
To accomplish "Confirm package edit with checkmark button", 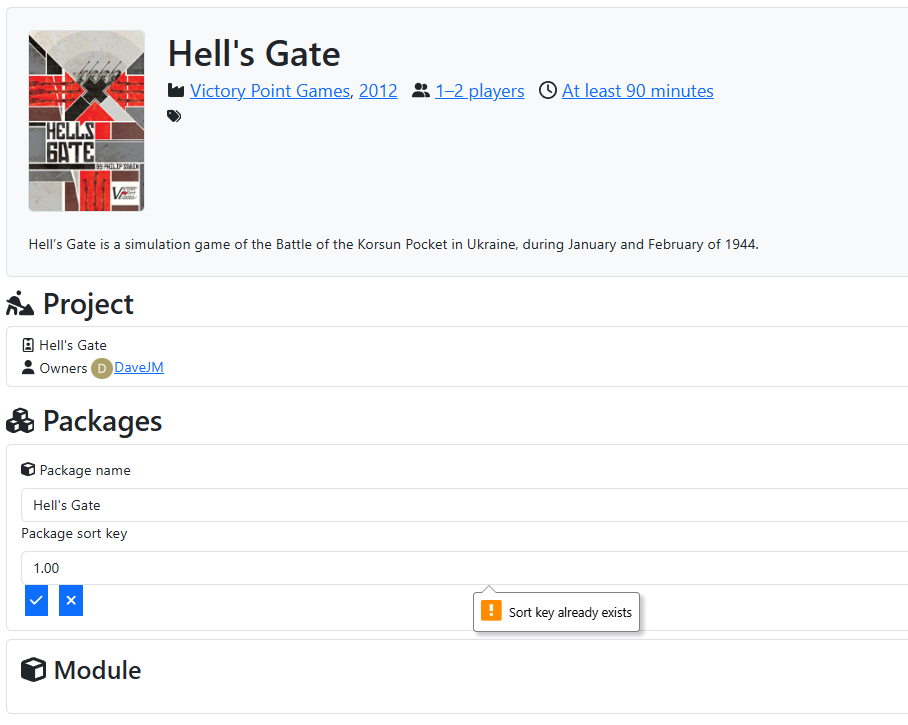I will pyautogui.click(x=37, y=600).
